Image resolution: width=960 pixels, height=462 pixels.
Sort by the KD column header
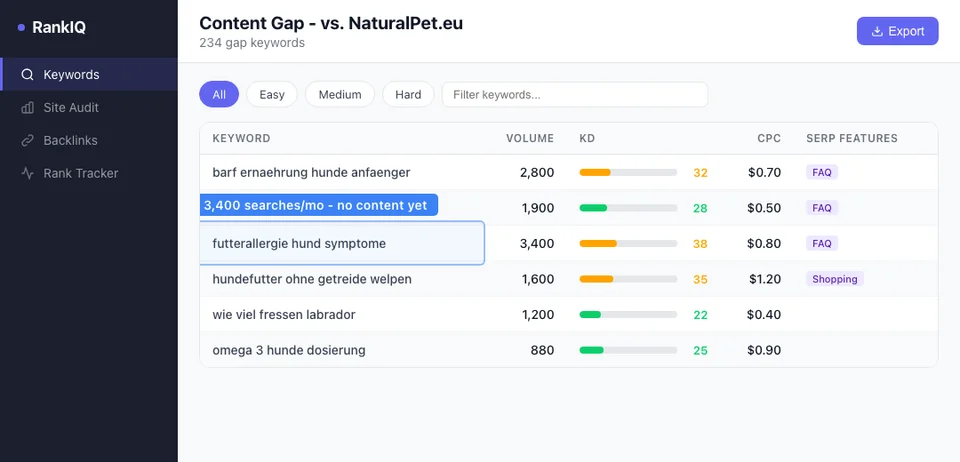click(587, 138)
